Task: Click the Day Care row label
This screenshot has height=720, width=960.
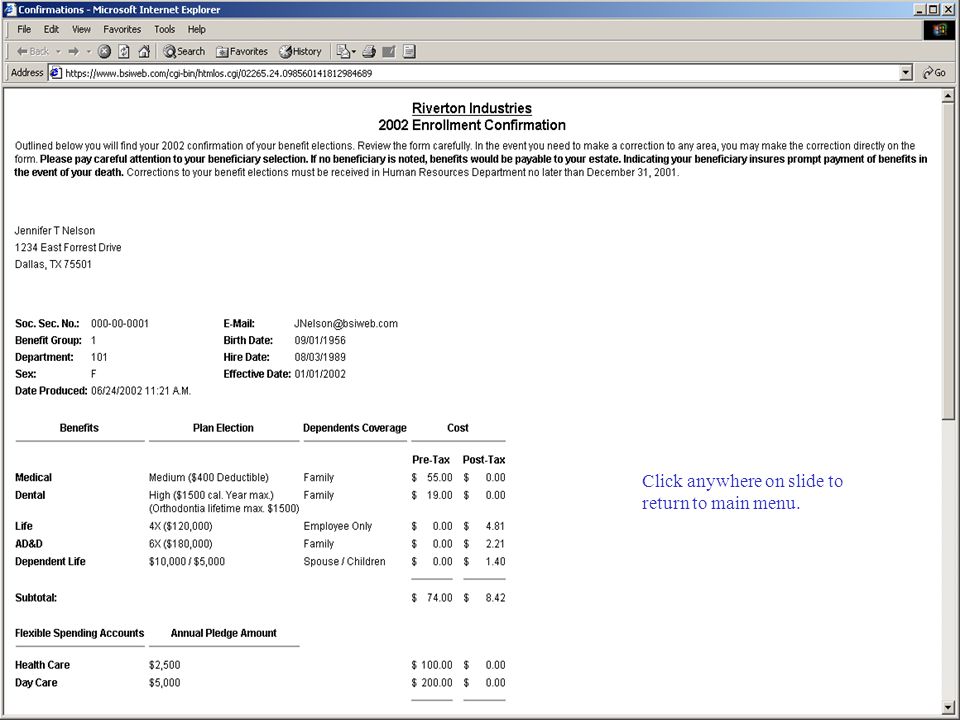Action: tap(36, 683)
